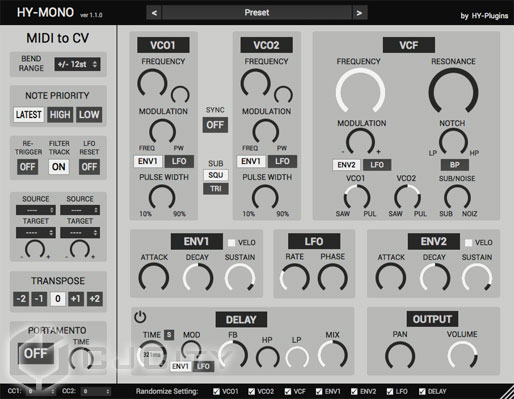This screenshot has height=399, width=514.
Task: Open the CC1 assignment dropdown
Action: coord(40,391)
